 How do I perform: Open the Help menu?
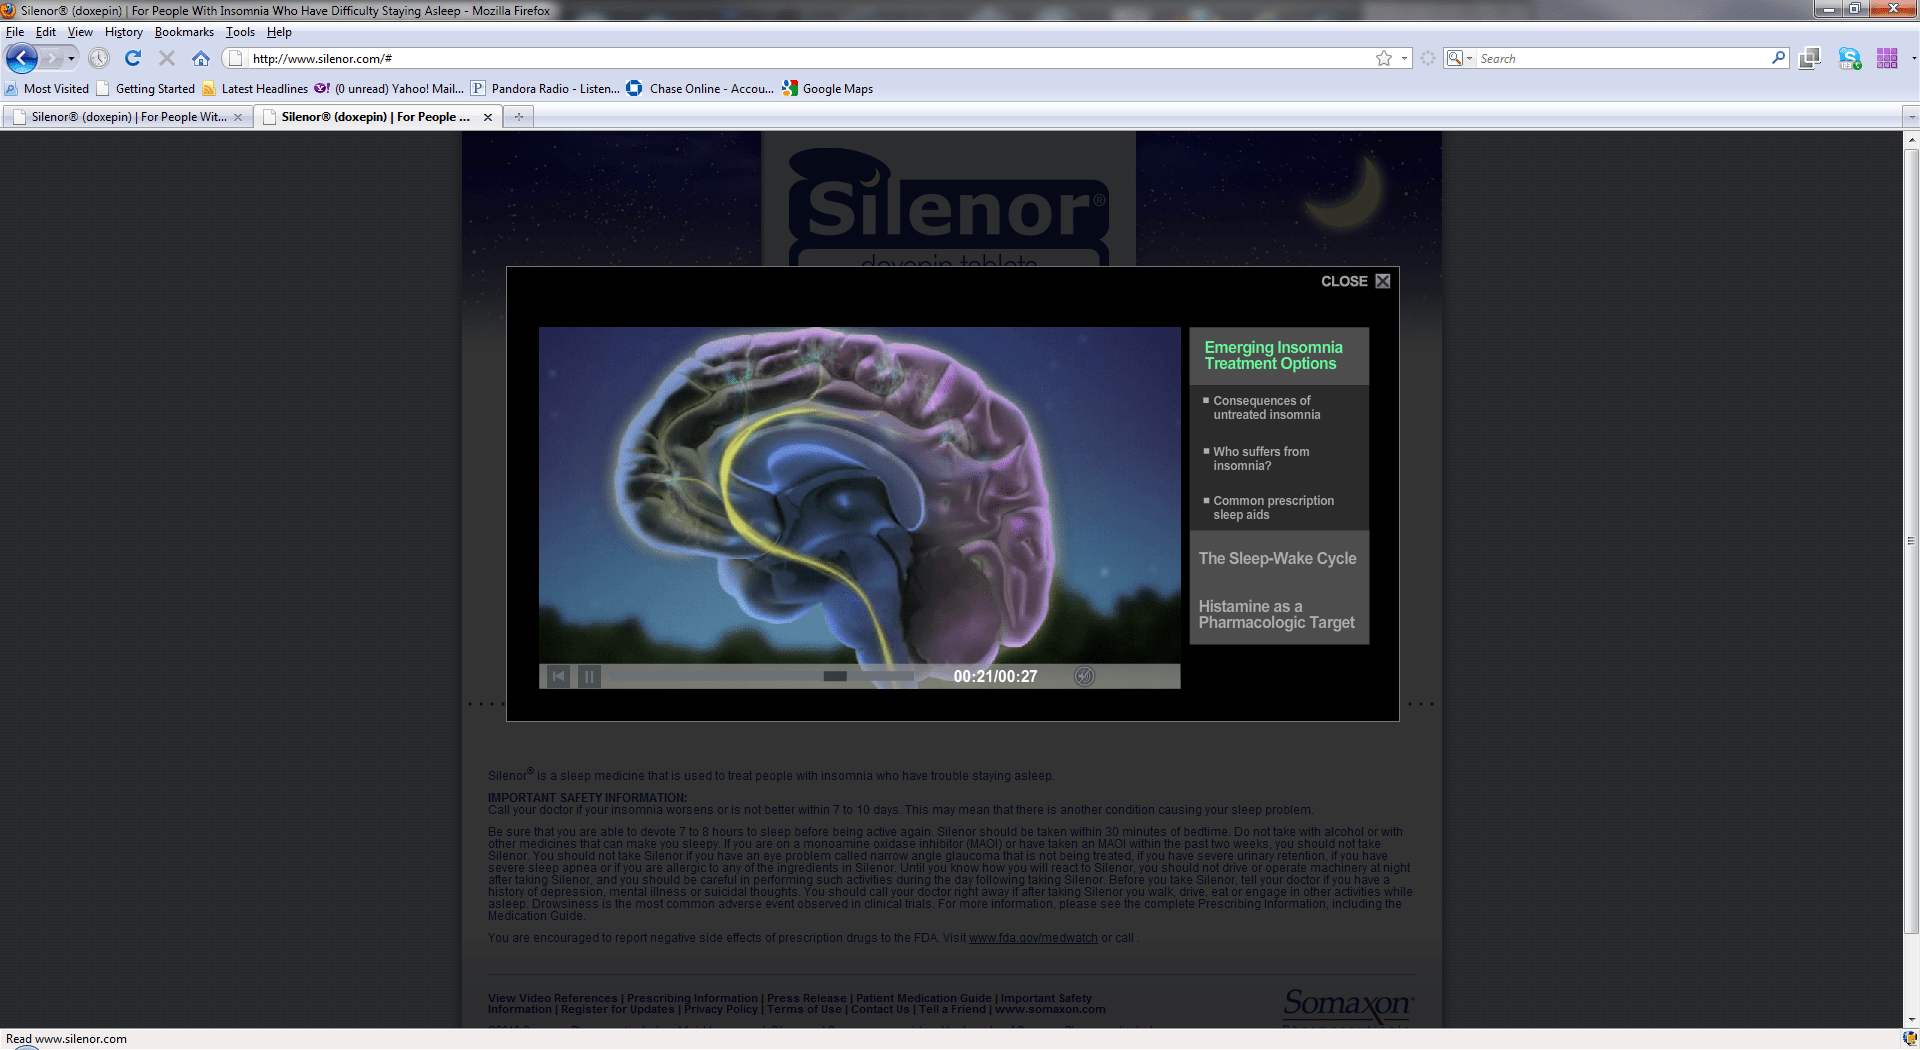click(x=279, y=32)
